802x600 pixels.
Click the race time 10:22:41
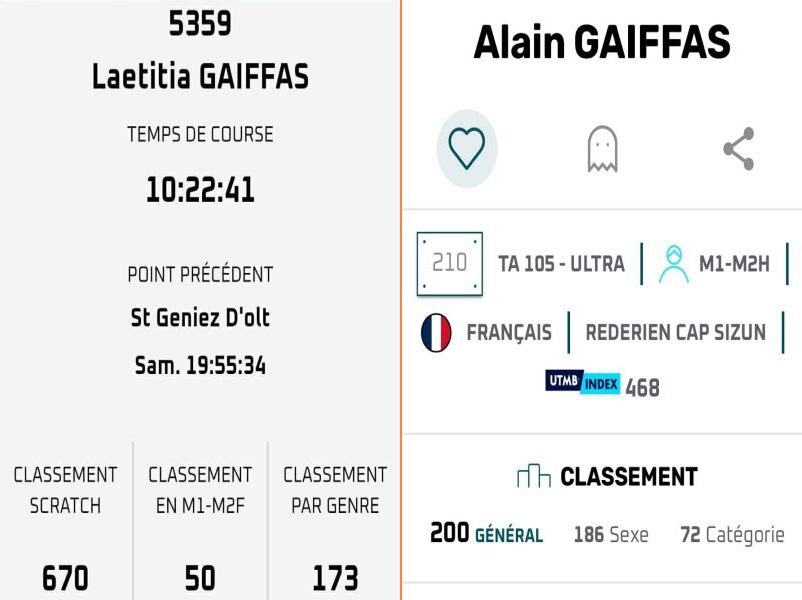200,189
